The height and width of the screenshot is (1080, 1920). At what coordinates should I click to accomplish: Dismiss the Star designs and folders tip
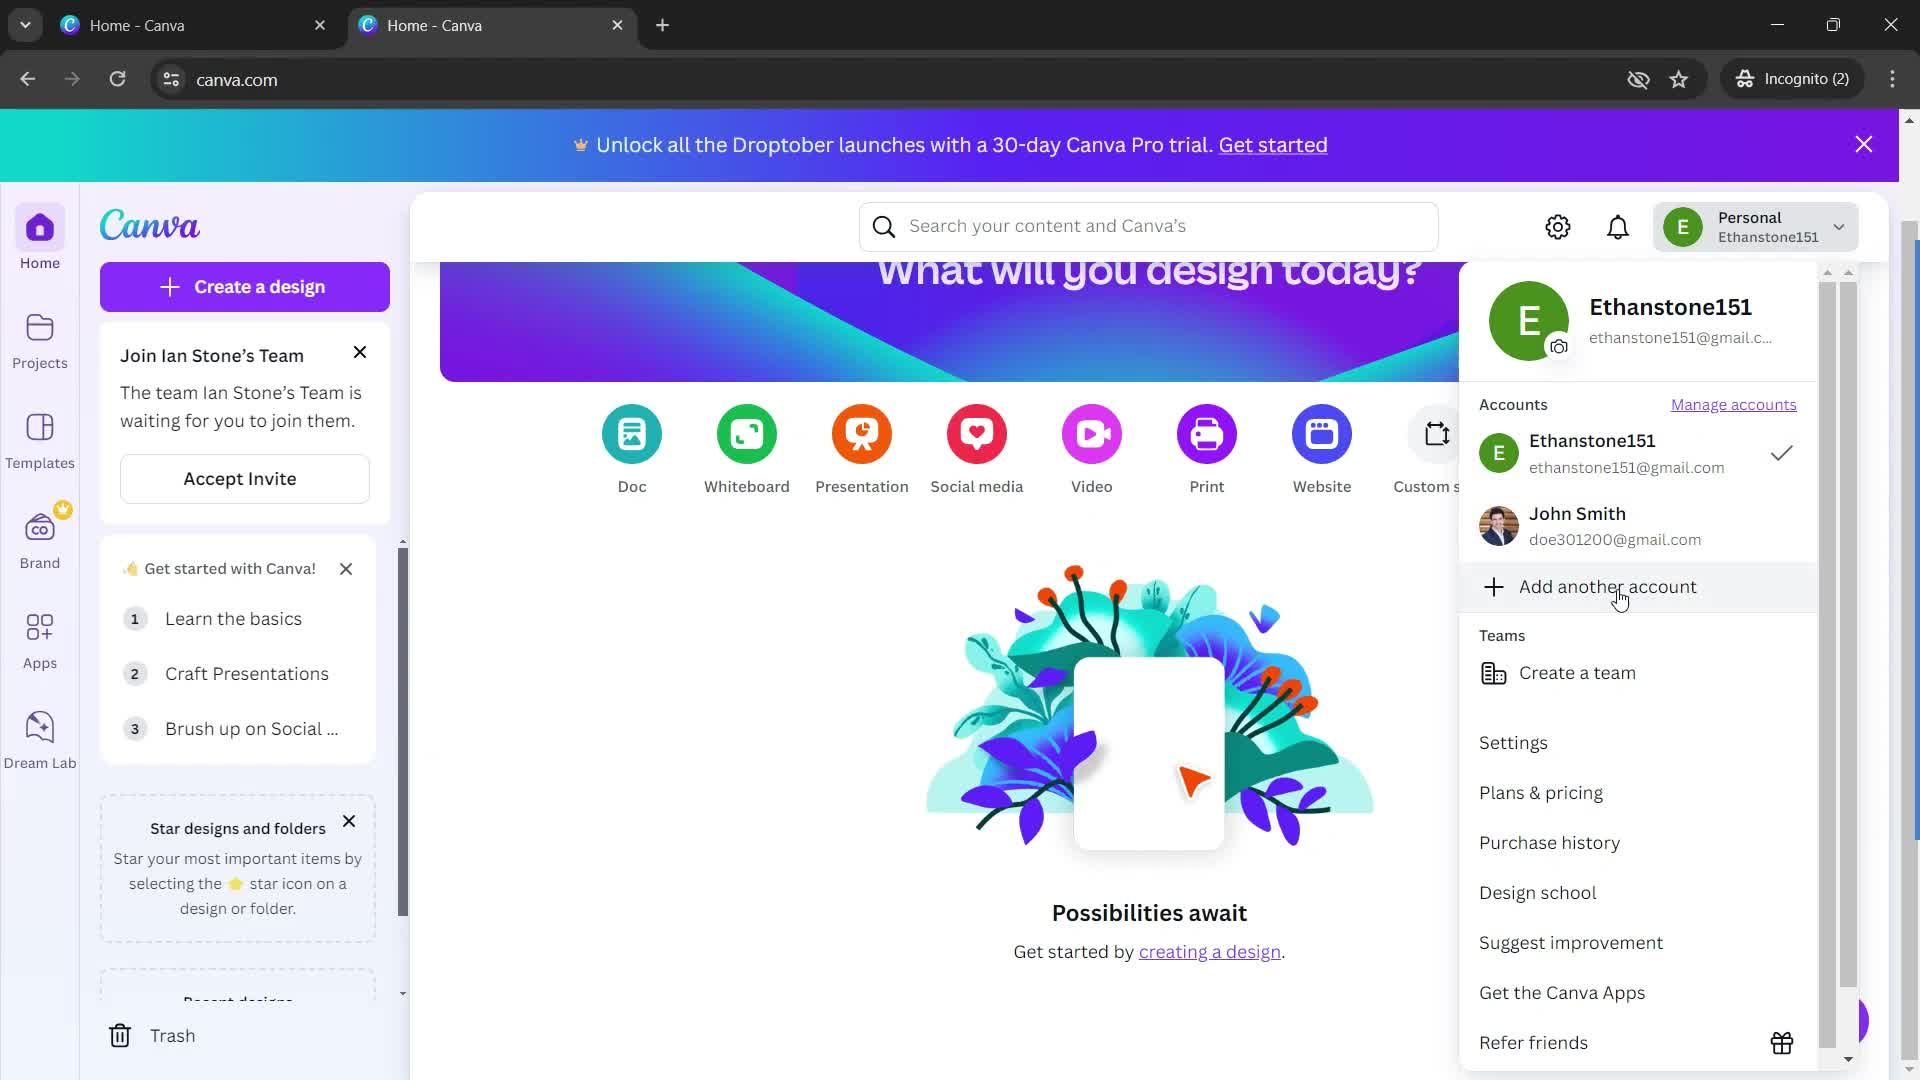pyautogui.click(x=349, y=821)
